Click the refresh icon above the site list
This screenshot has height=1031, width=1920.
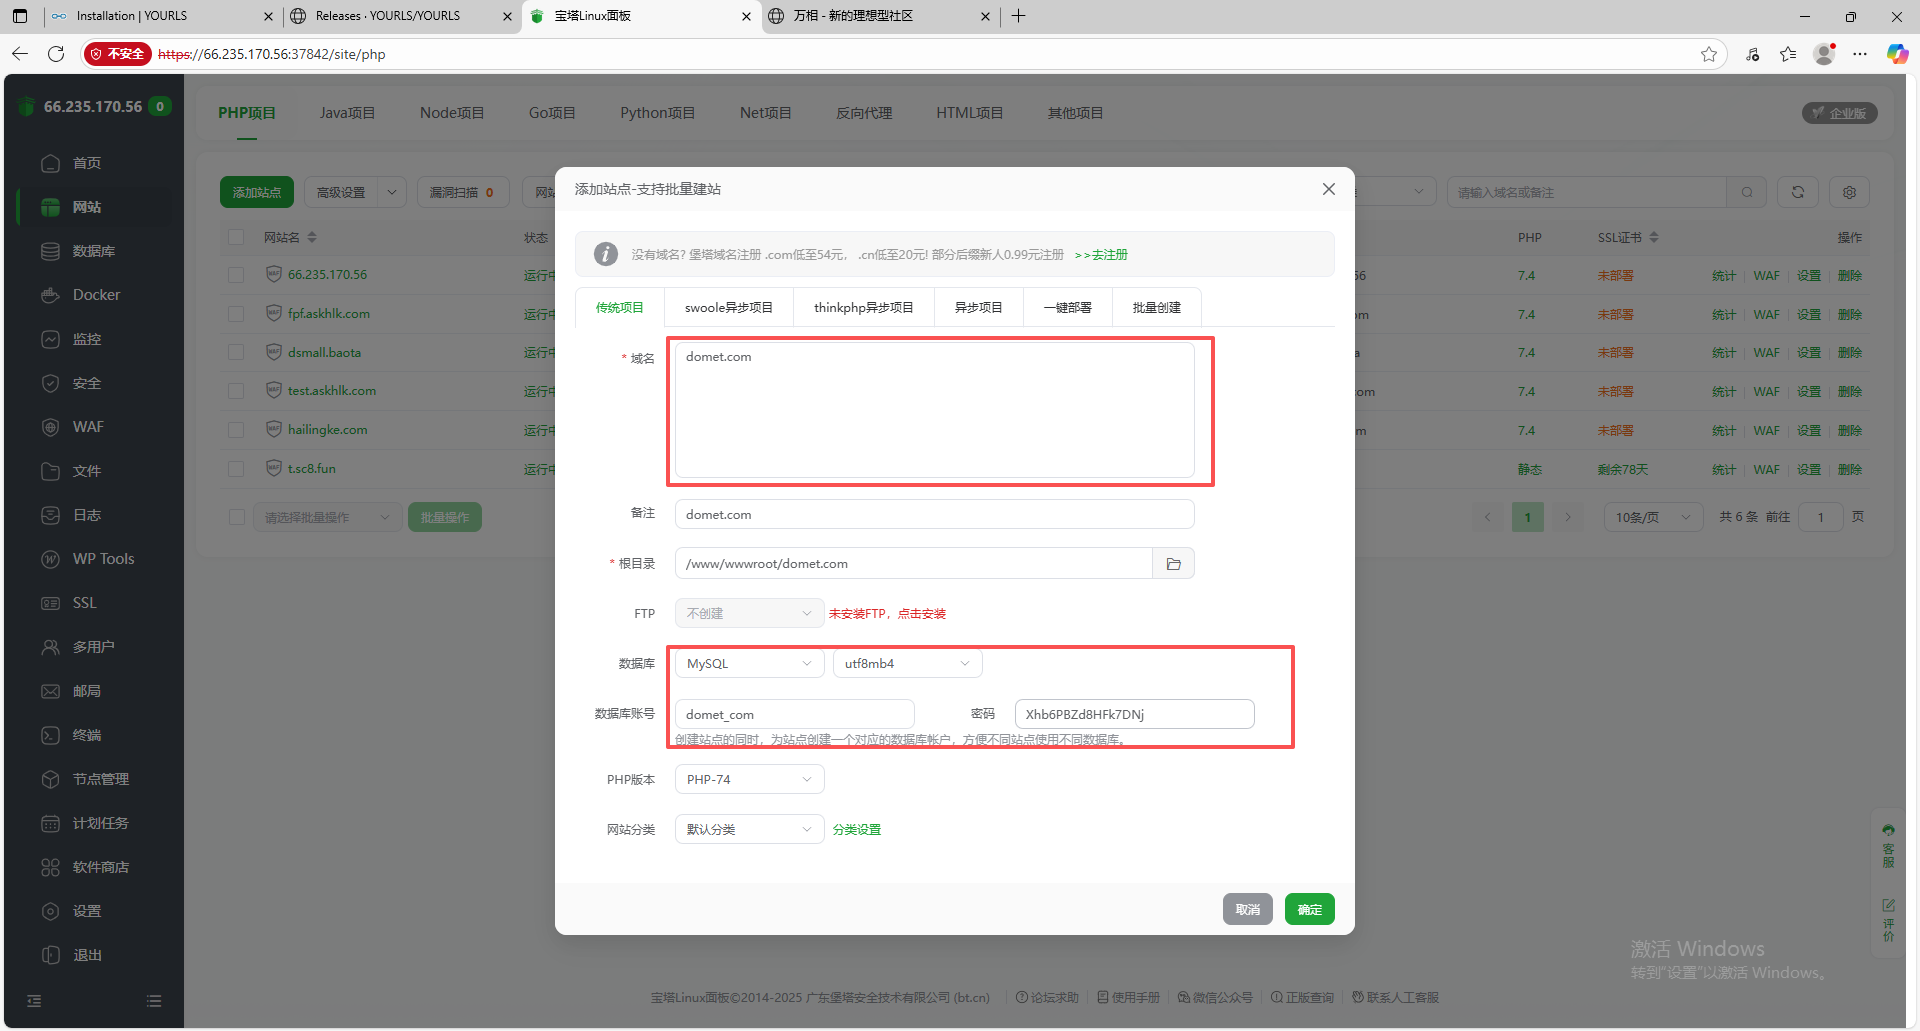(1797, 192)
